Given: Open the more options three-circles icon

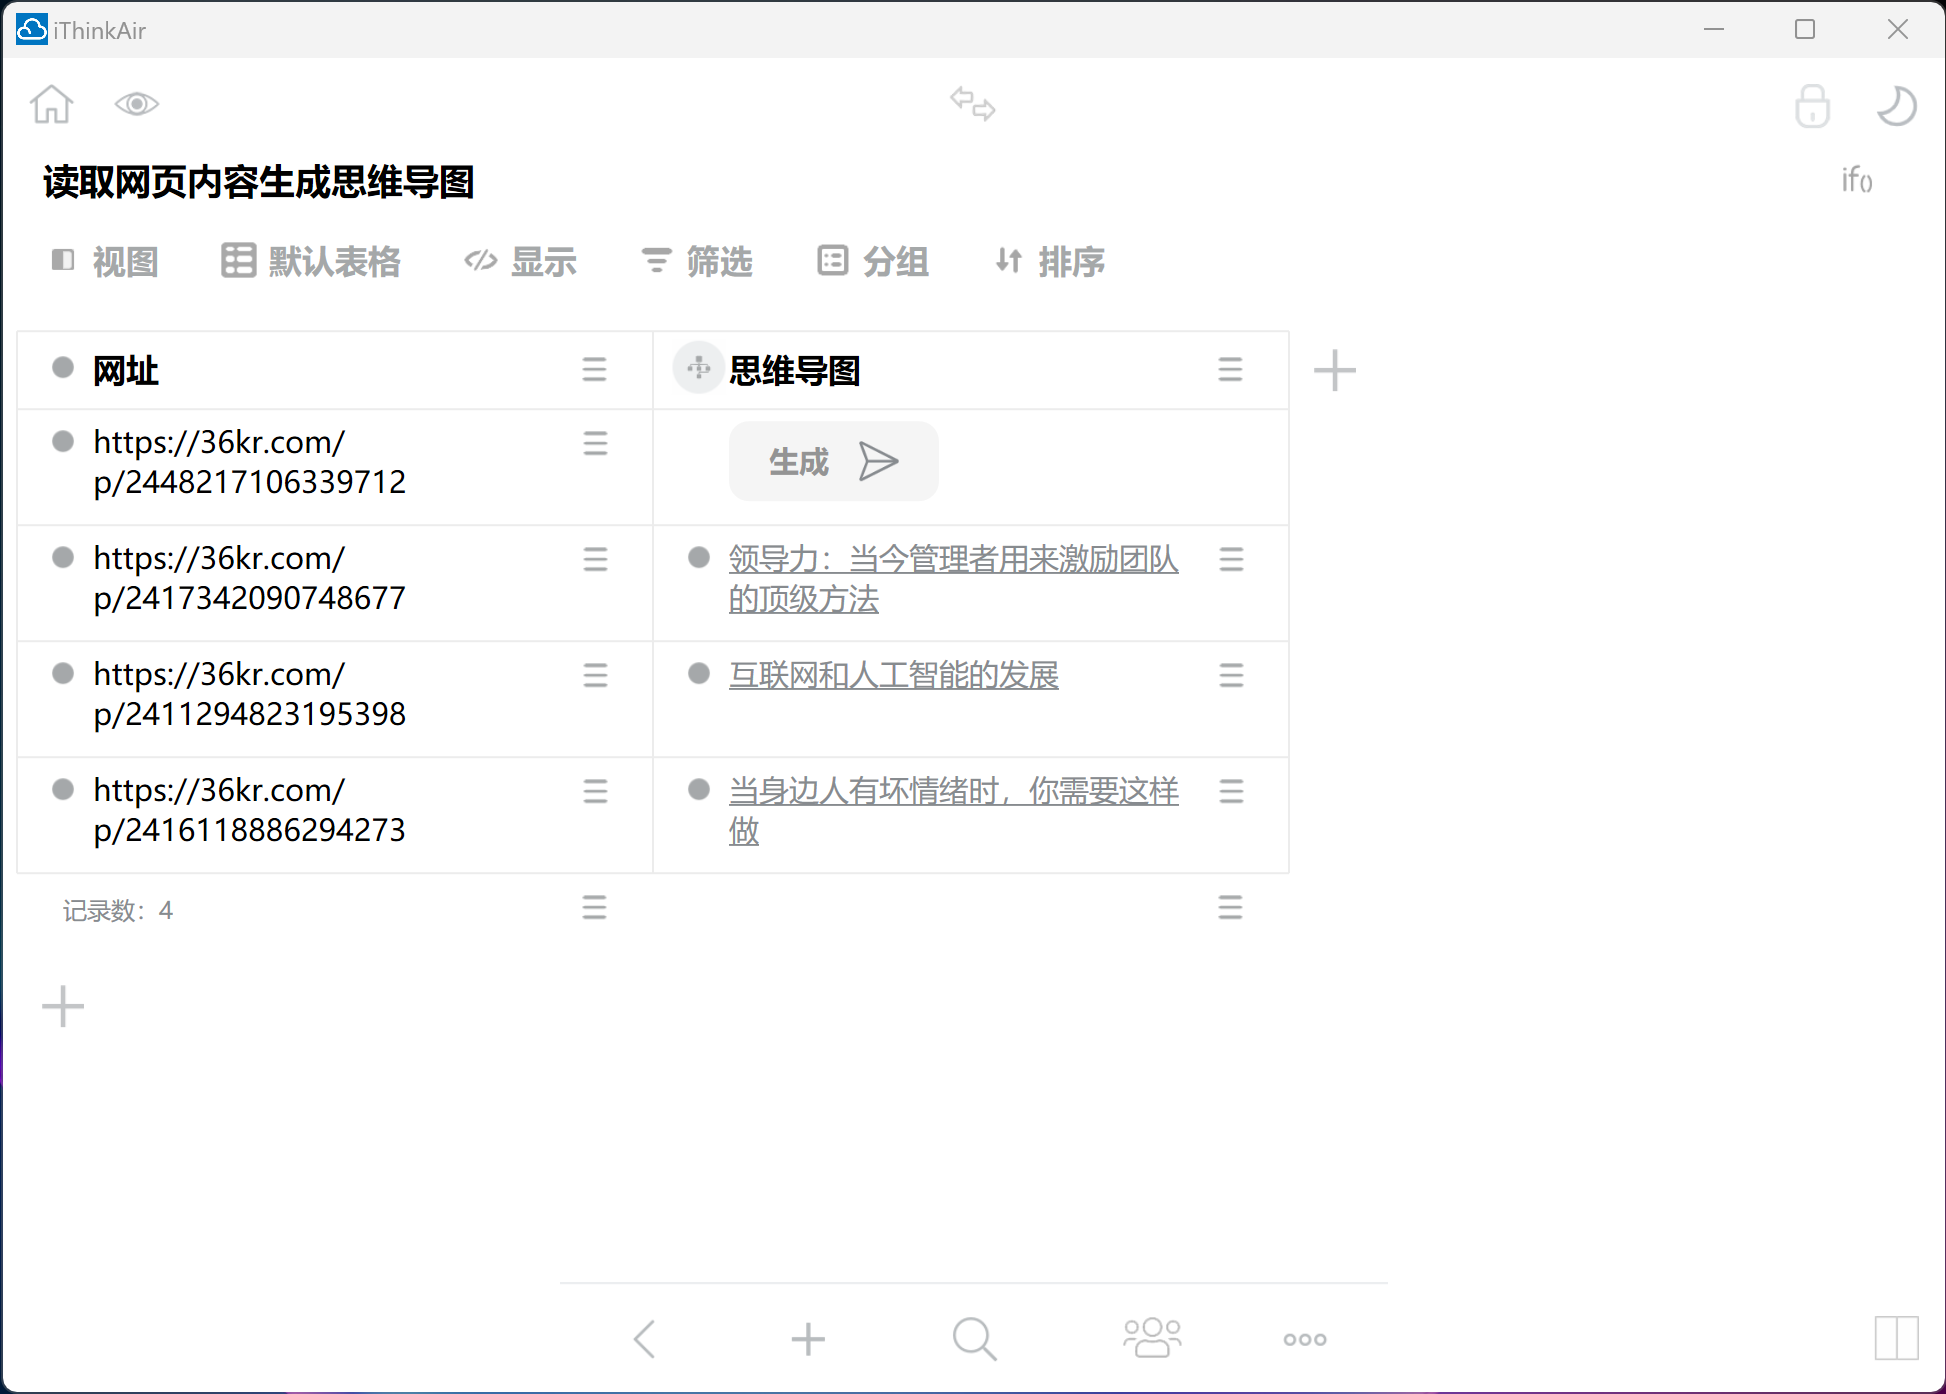Looking at the screenshot, I should coord(1305,1339).
